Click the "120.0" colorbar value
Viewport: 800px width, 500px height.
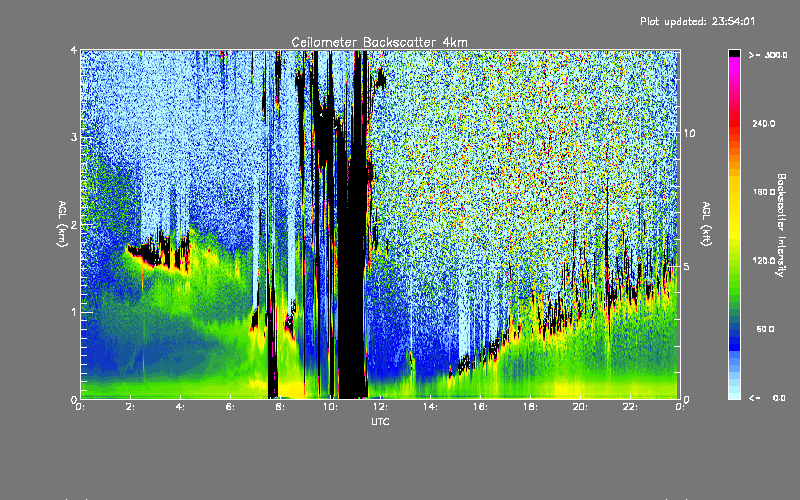point(764,261)
